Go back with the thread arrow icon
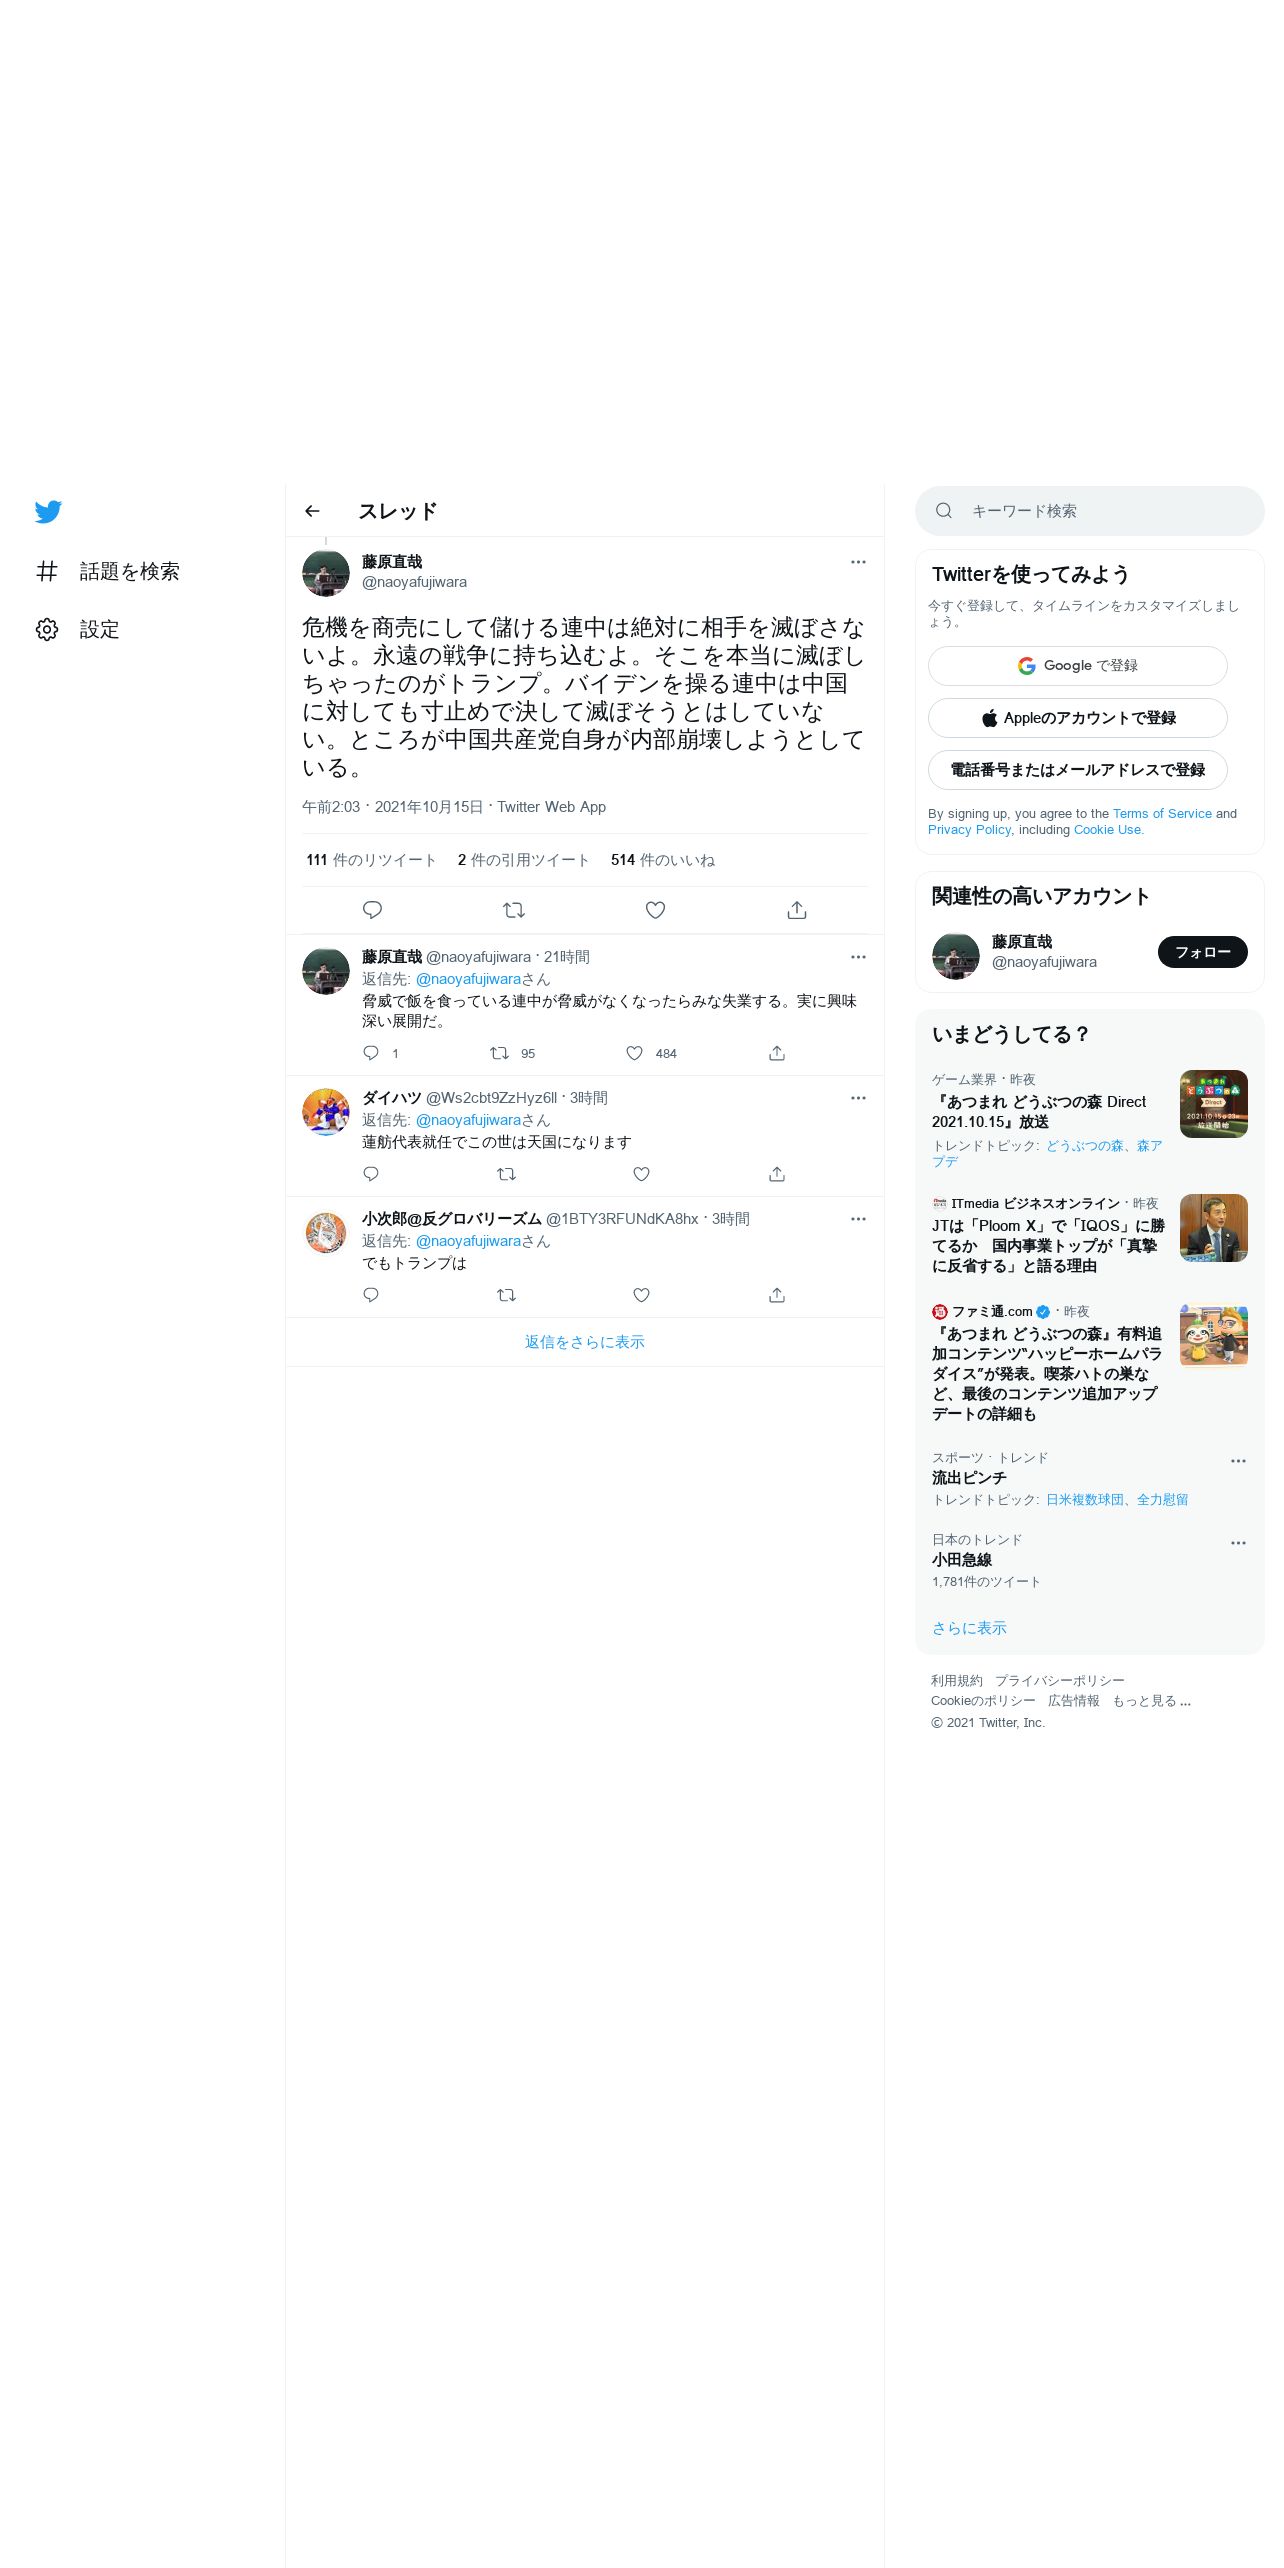The height and width of the screenshot is (2568, 1284). pos(312,511)
